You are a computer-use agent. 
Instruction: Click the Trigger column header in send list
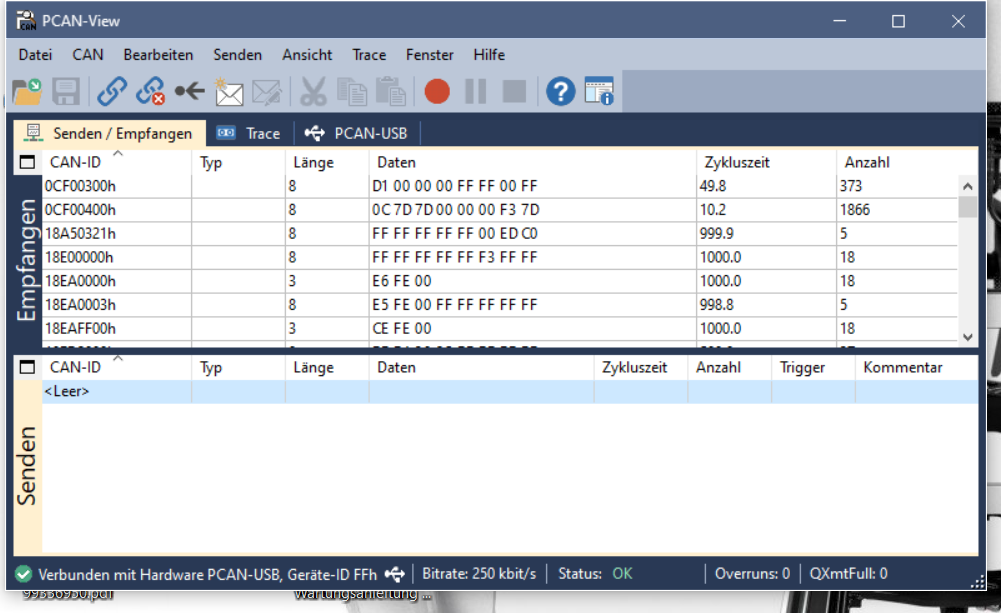(813, 367)
